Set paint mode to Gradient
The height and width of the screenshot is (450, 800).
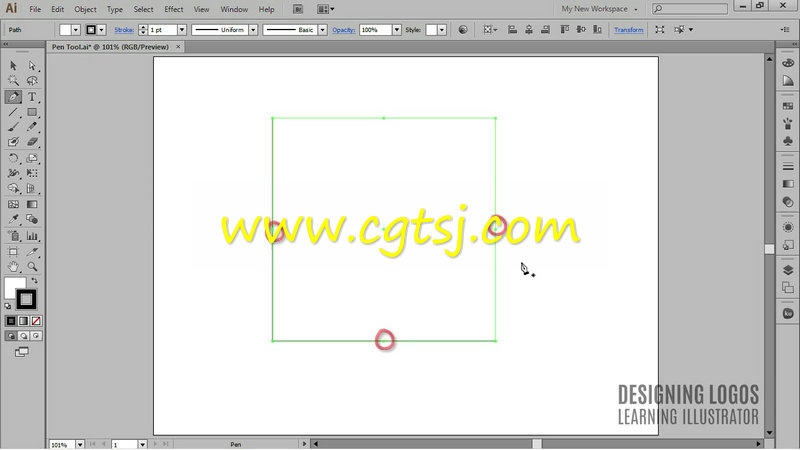23,321
